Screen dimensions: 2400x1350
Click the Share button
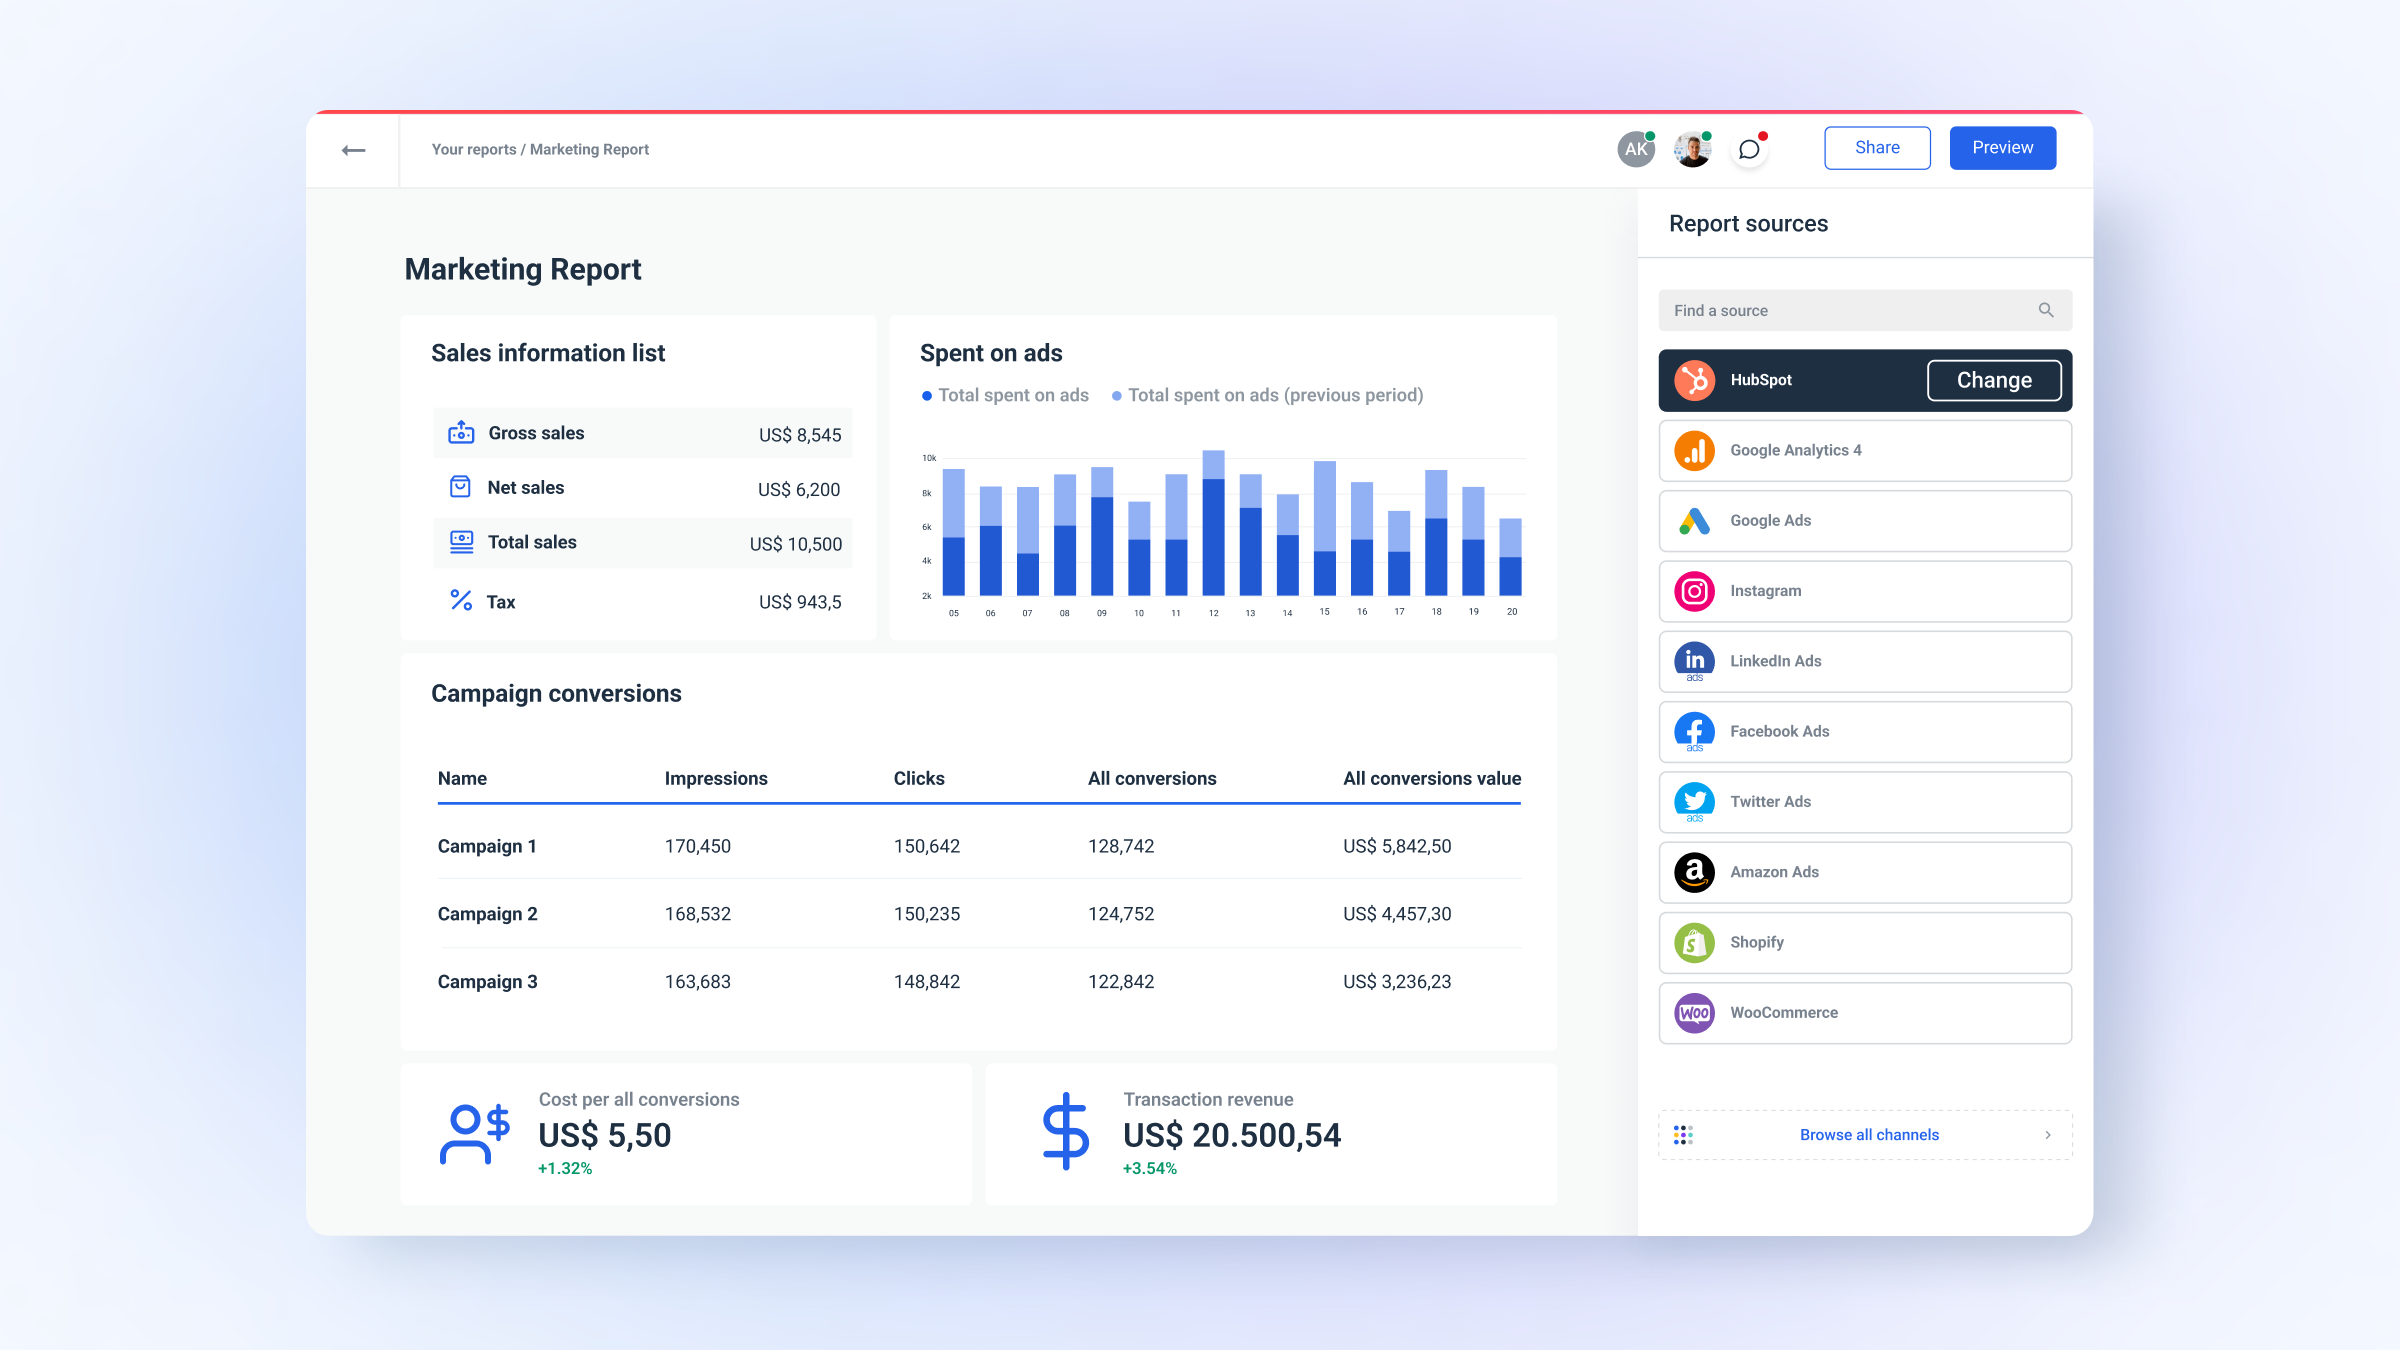[1877, 147]
